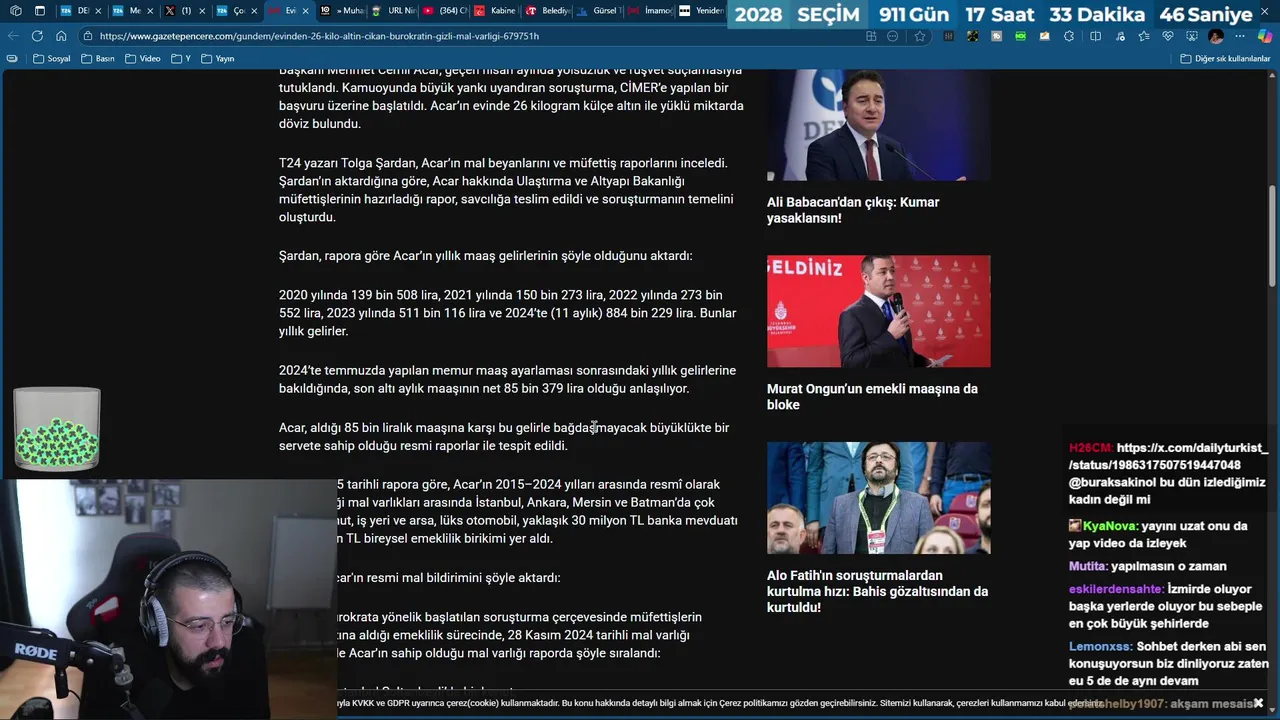Go back to the previous page
The image size is (1280, 720).
tap(13, 36)
